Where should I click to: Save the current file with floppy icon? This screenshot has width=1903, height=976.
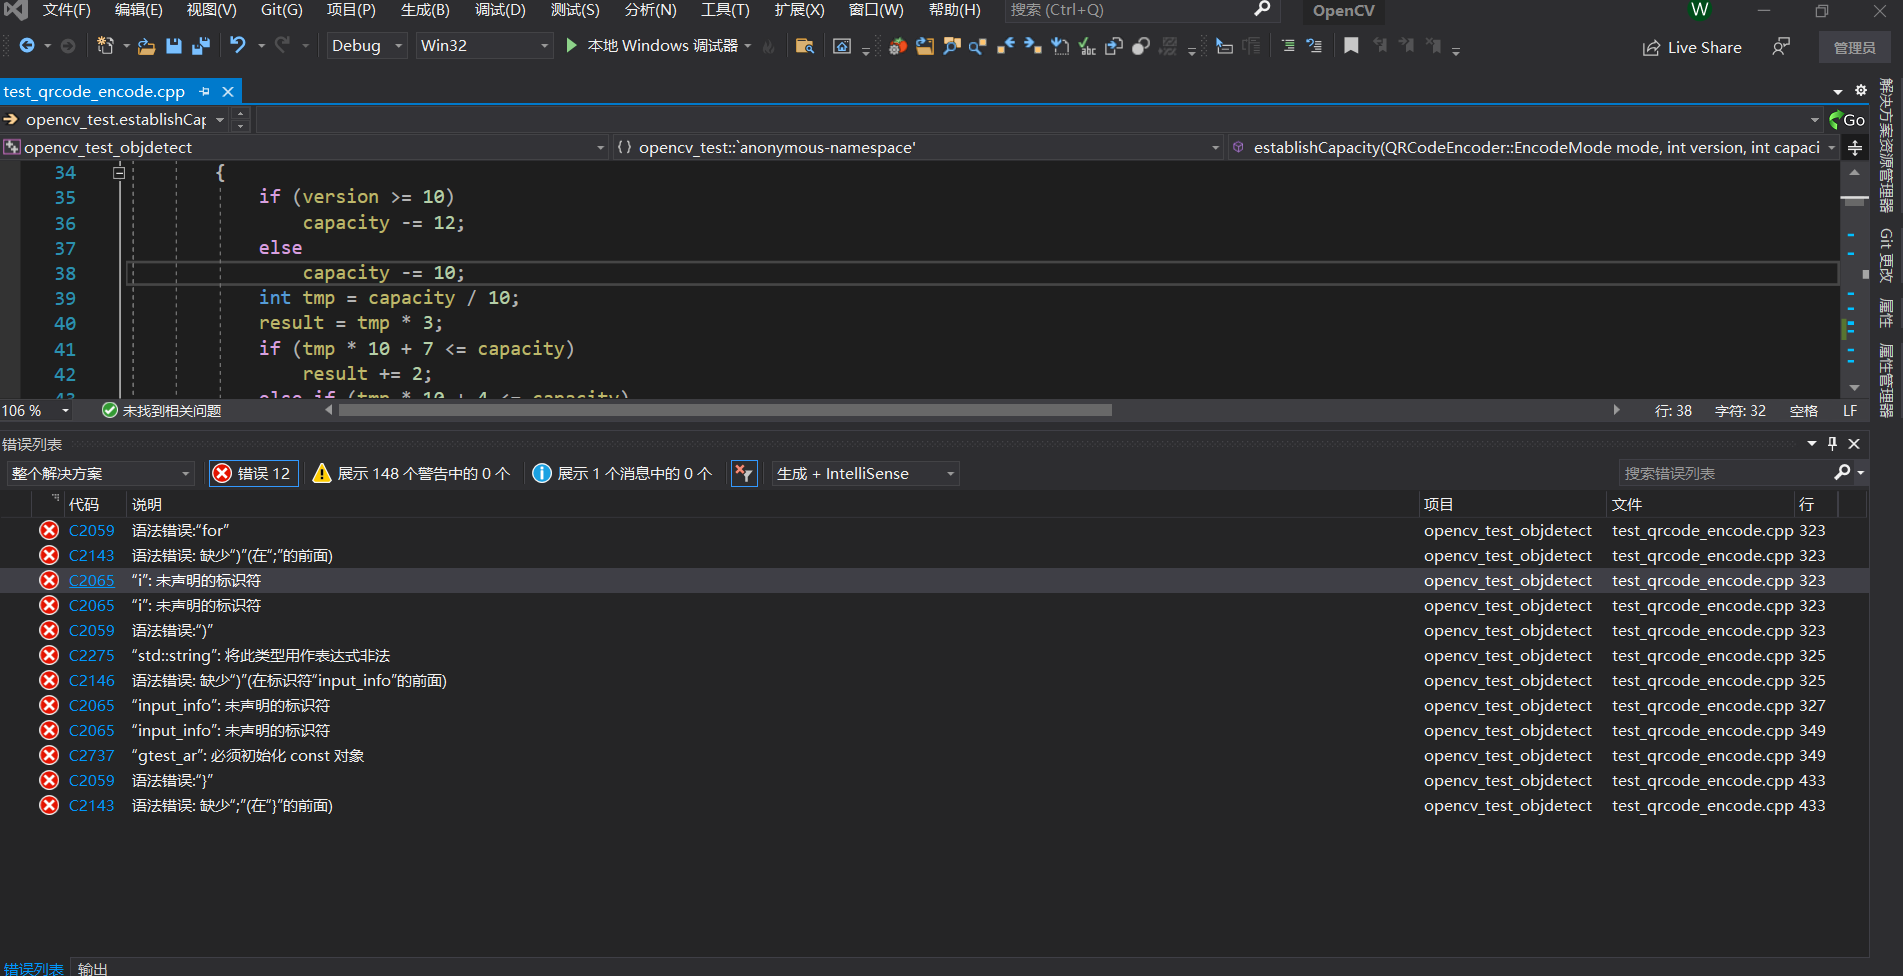[174, 46]
